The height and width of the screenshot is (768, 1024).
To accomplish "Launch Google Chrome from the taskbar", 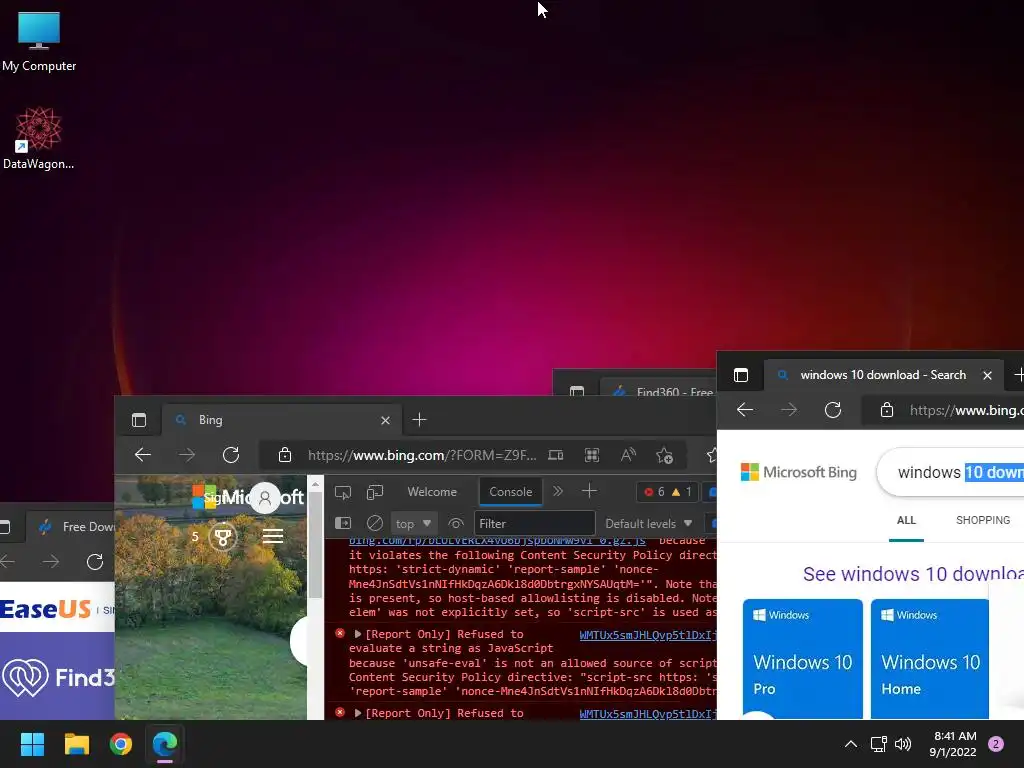I will tap(121, 744).
